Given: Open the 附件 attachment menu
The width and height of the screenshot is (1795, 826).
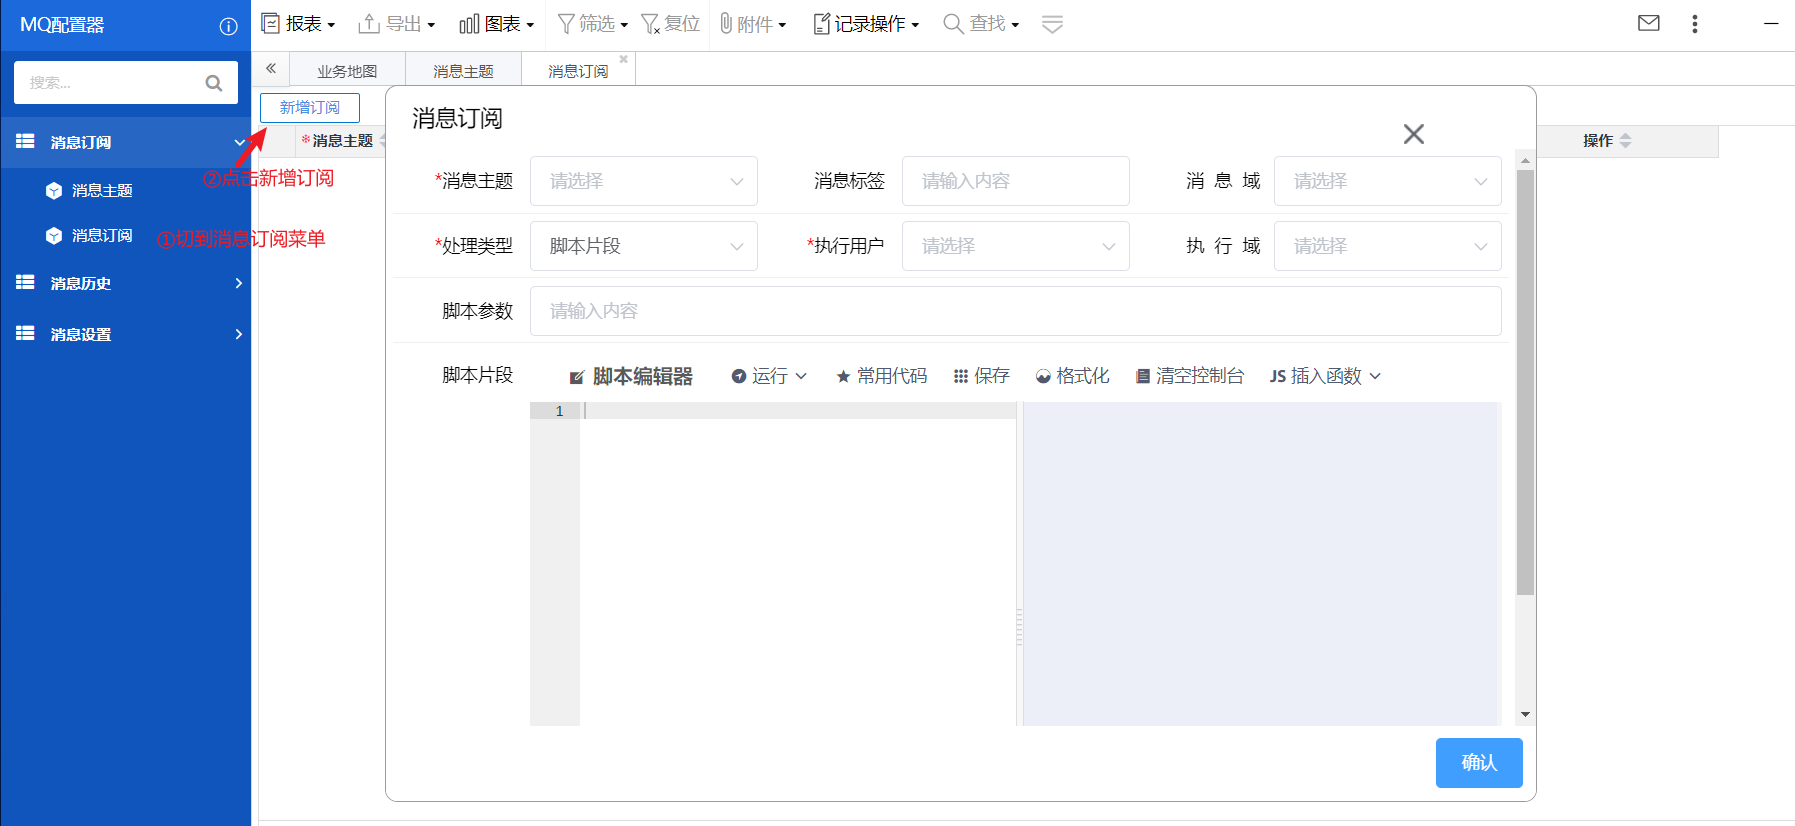Looking at the screenshot, I should tap(753, 24).
